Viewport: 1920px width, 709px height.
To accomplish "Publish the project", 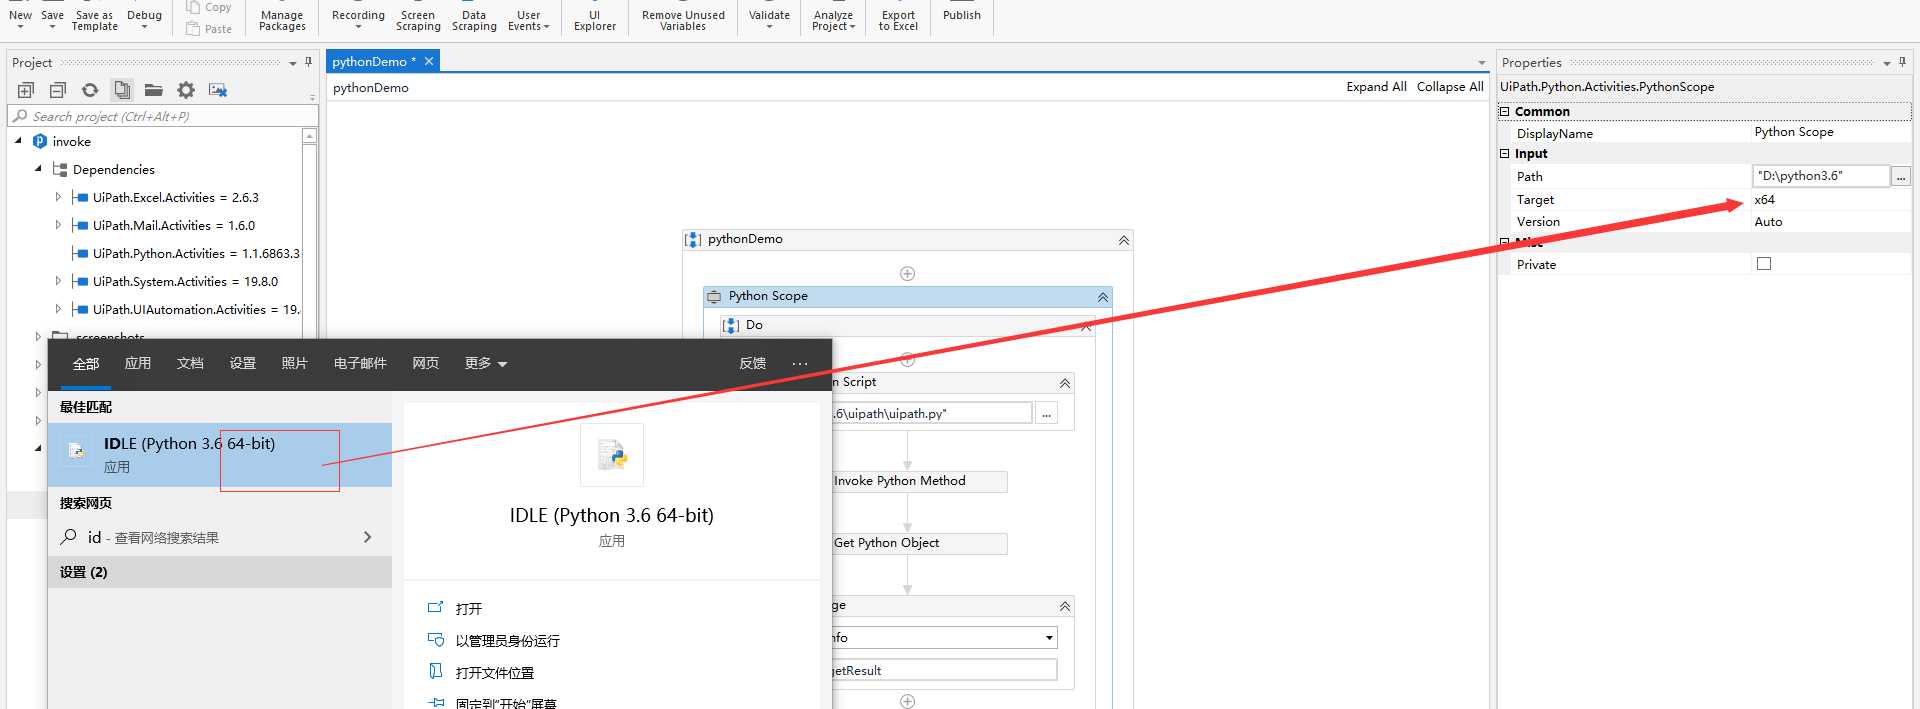I will coord(962,15).
